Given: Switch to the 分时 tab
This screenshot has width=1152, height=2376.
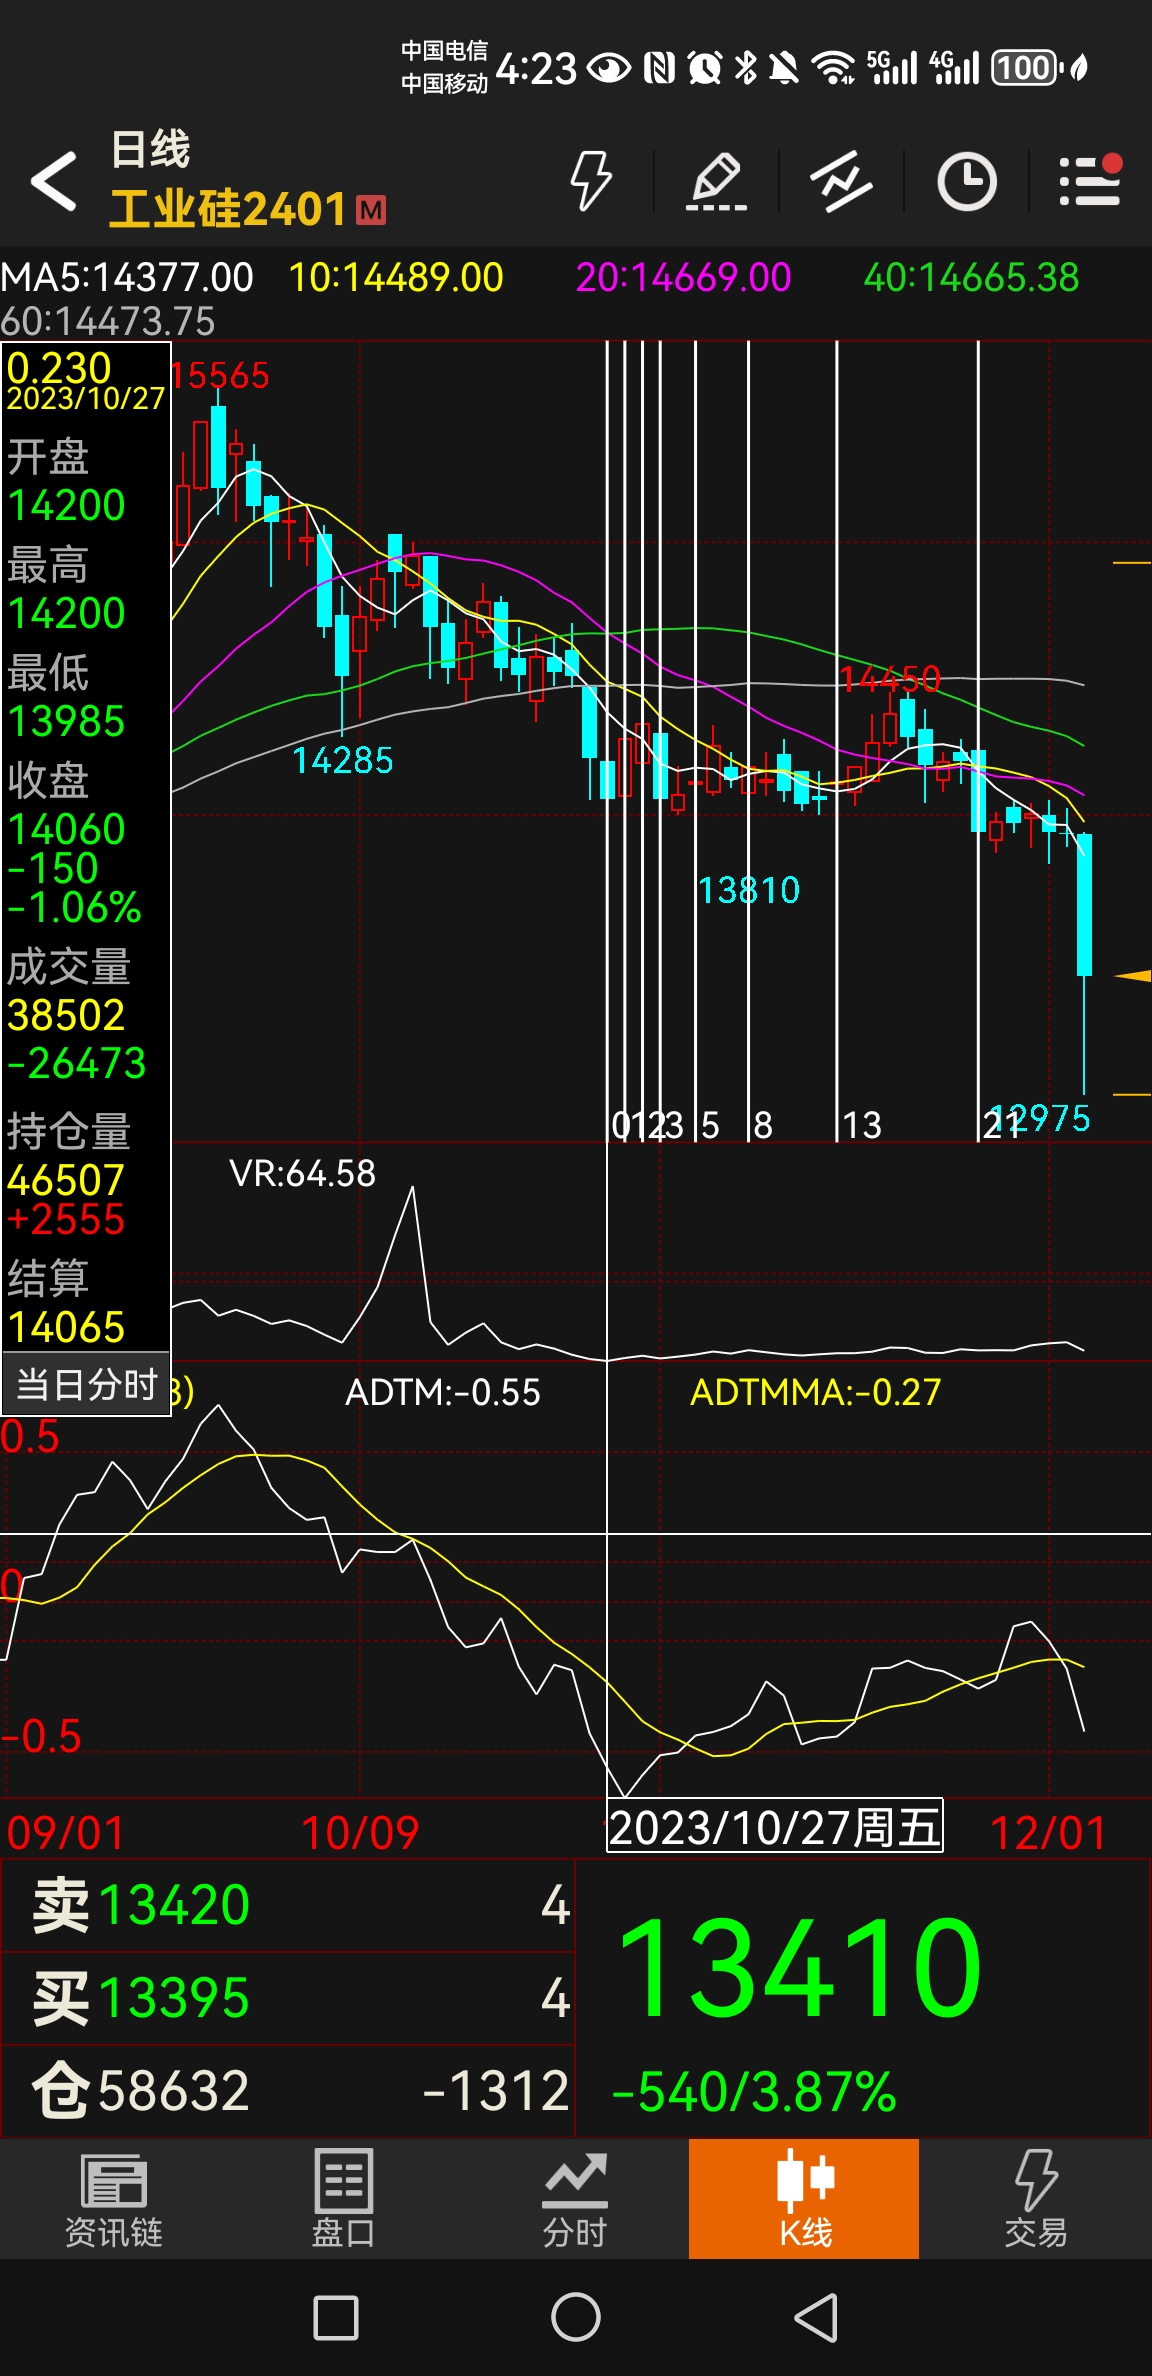Looking at the screenshot, I should (575, 2199).
